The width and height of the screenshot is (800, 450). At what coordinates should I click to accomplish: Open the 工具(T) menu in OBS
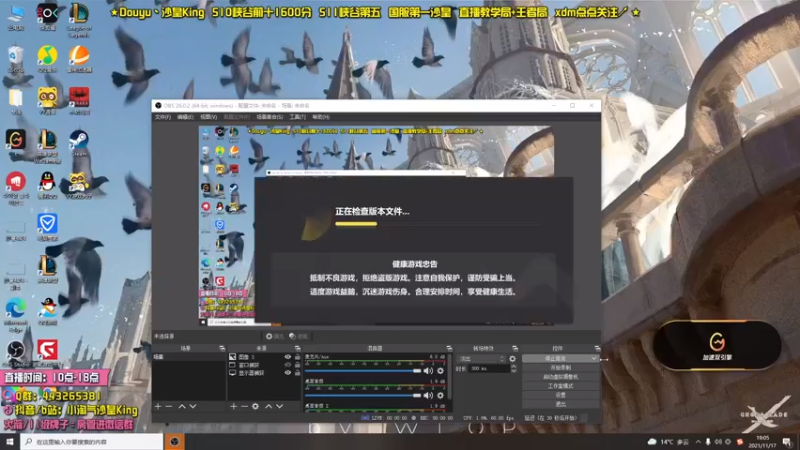click(297, 117)
